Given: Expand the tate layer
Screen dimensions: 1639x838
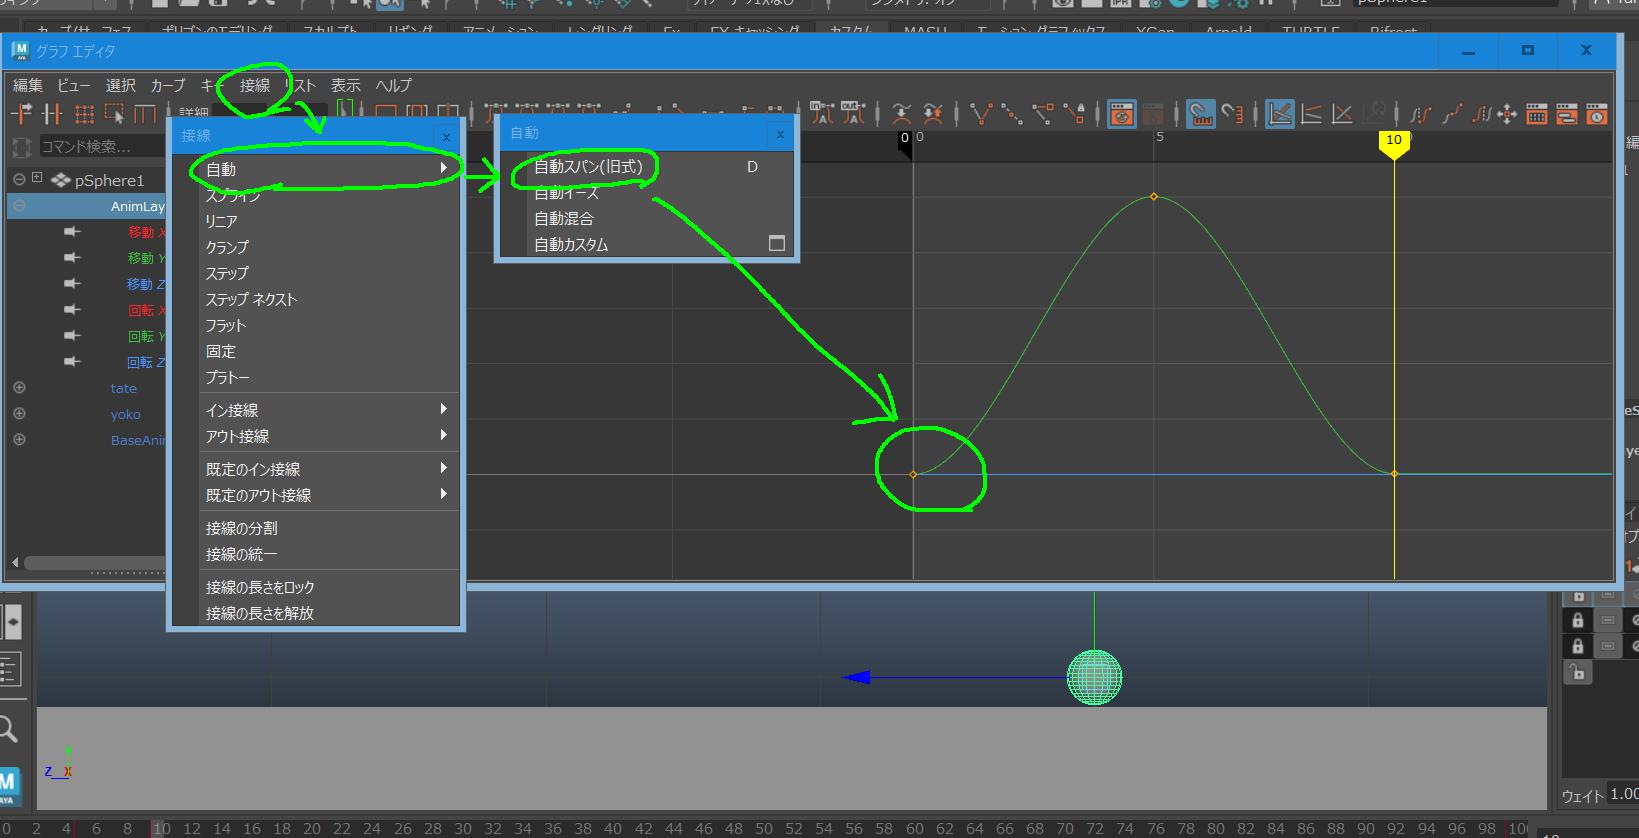Looking at the screenshot, I should 19,388.
